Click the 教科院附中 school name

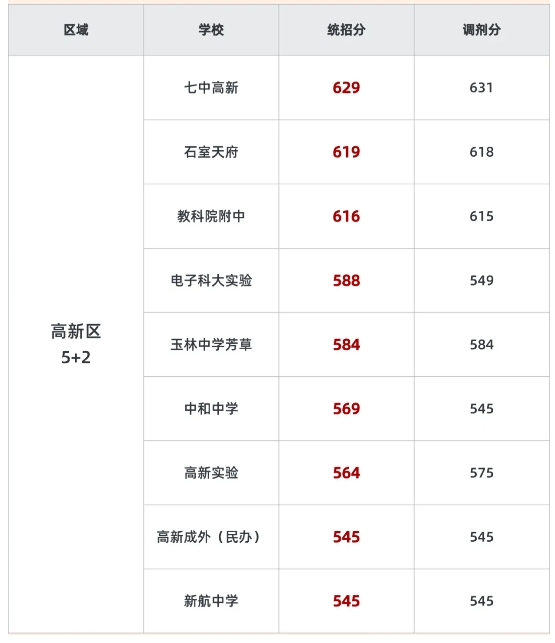211,216
